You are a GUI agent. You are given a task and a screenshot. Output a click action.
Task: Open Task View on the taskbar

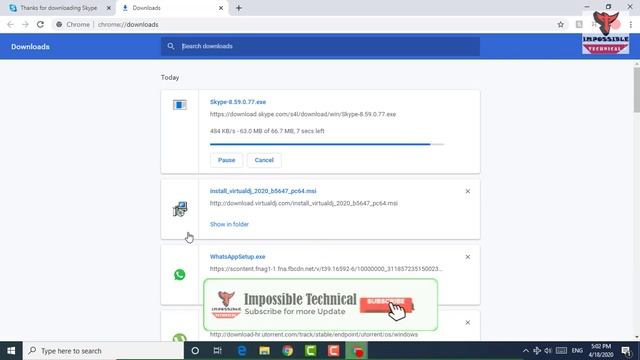(x=218, y=351)
